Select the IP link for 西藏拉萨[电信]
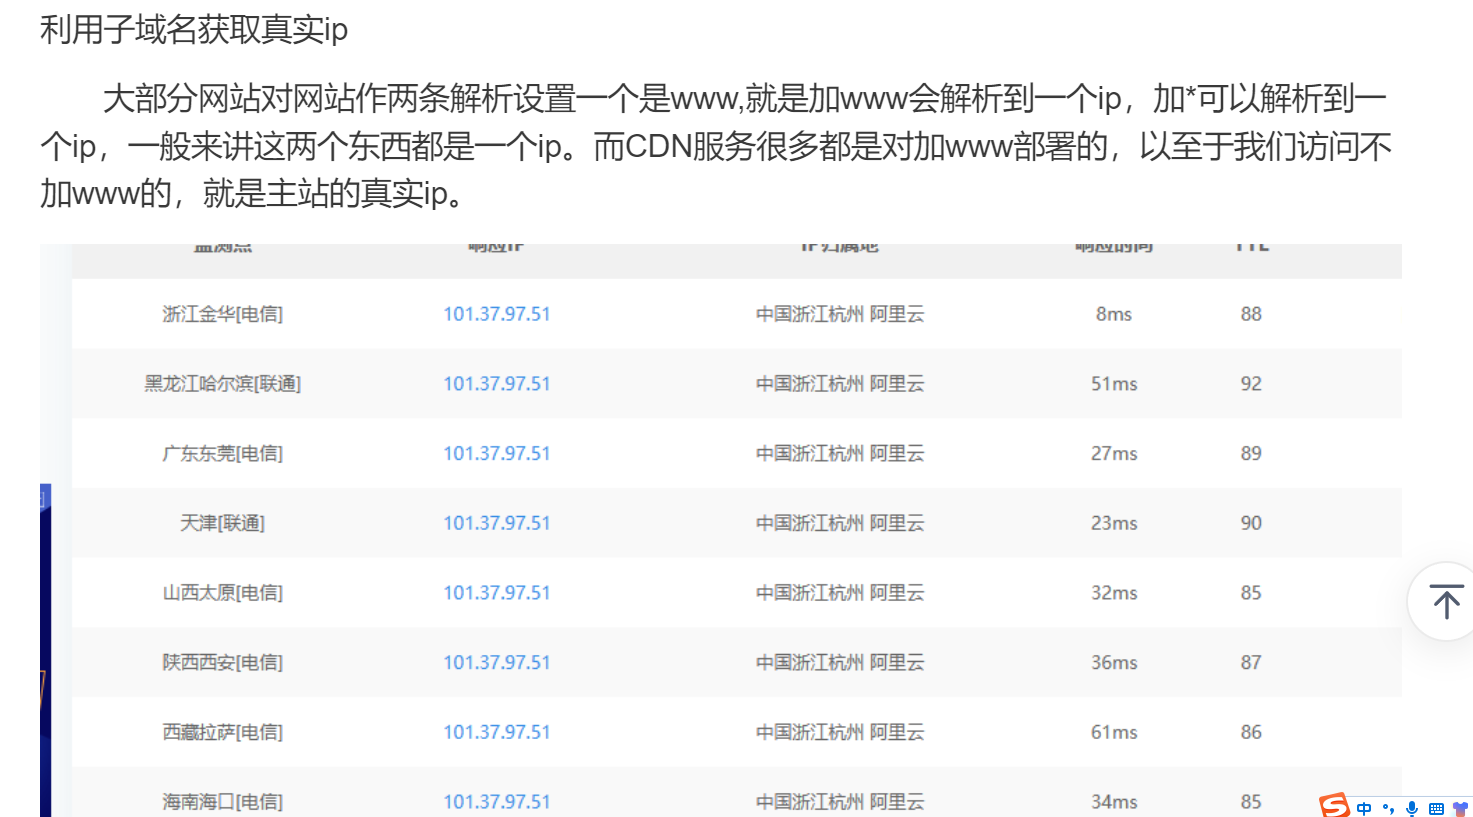The height and width of the screenshot is (817, 1473). pyautogui.click(x=496, y=732)
